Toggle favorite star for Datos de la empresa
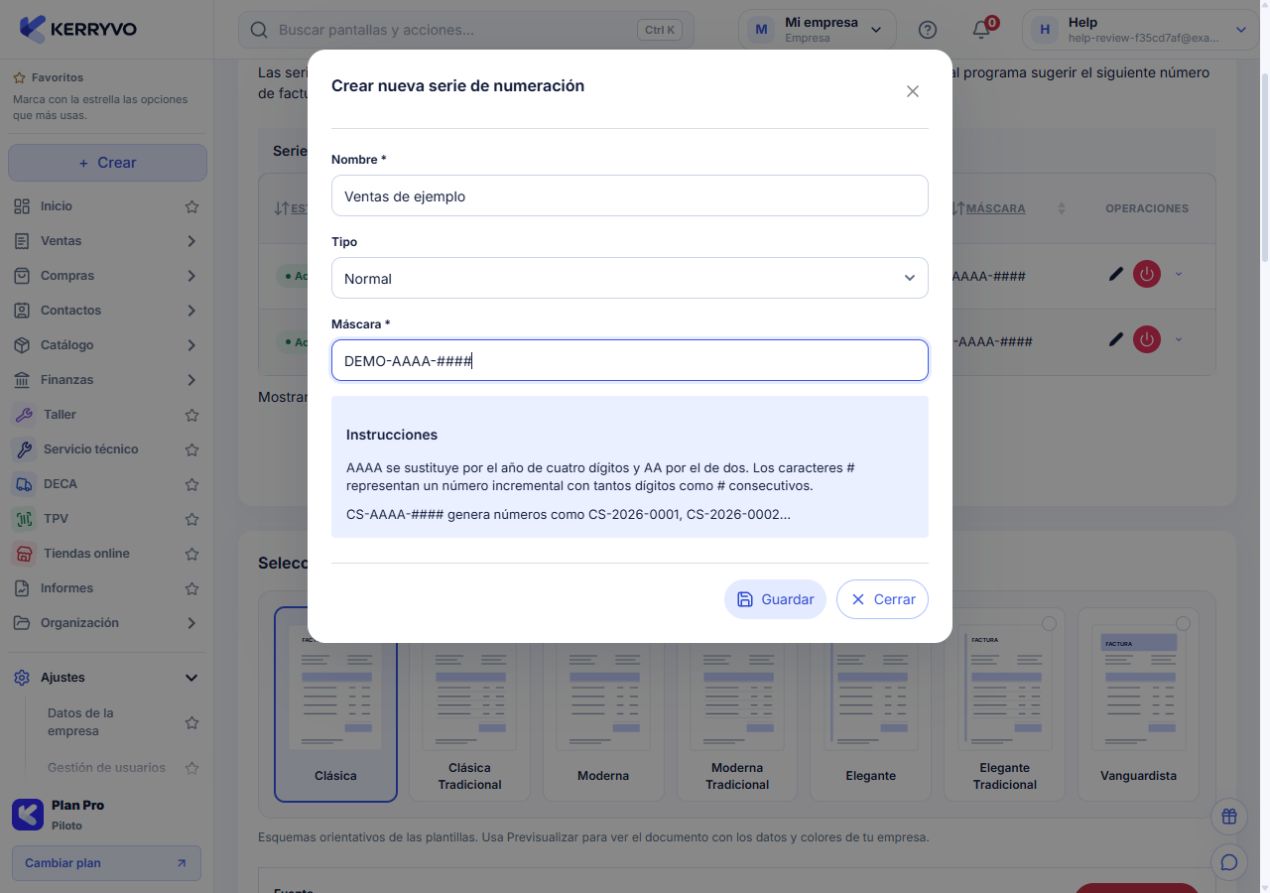1270x893 pixels. (x=192, y=722)
